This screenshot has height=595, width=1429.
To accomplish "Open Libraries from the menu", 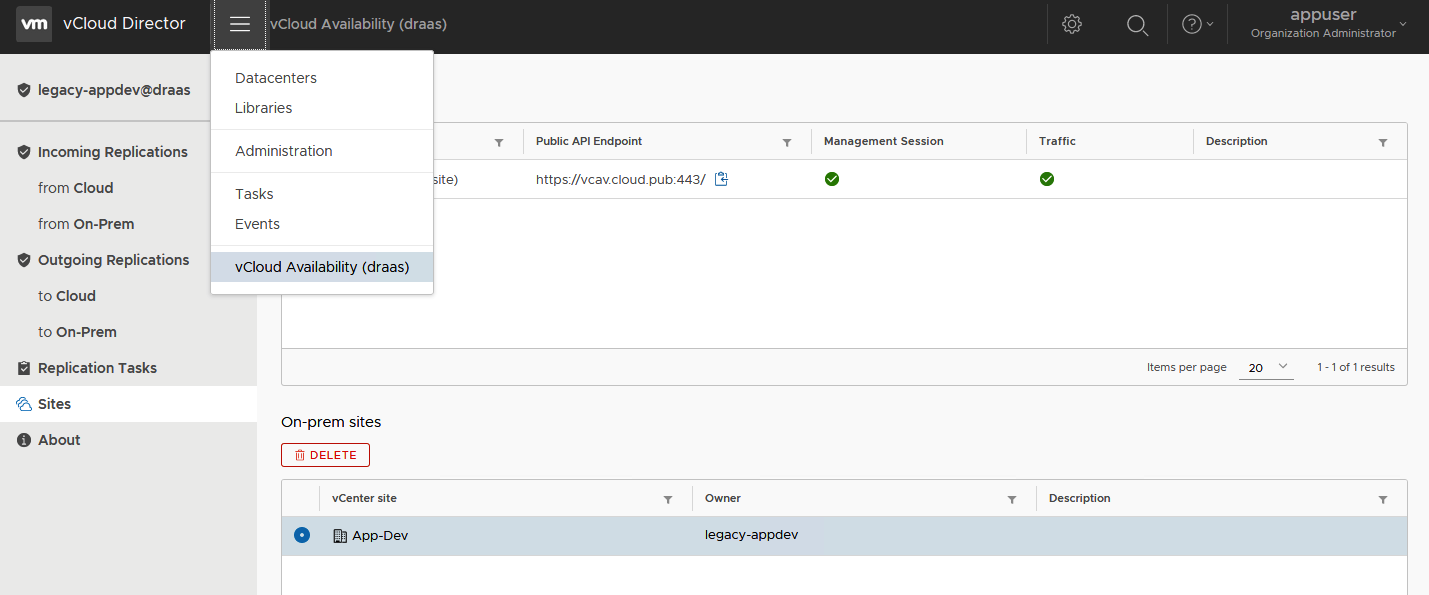I will [x=264, y=108].
